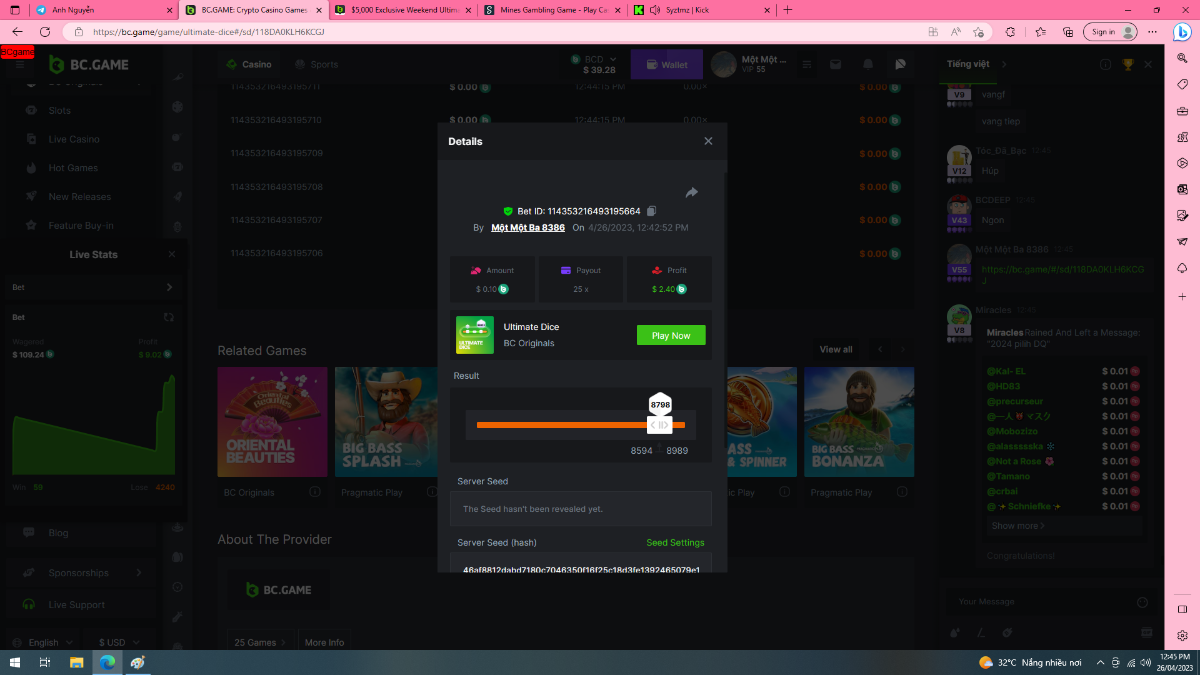Click the Play Now button
Image resolution: width=1200 pixels, height=675 pixels.
671,336
